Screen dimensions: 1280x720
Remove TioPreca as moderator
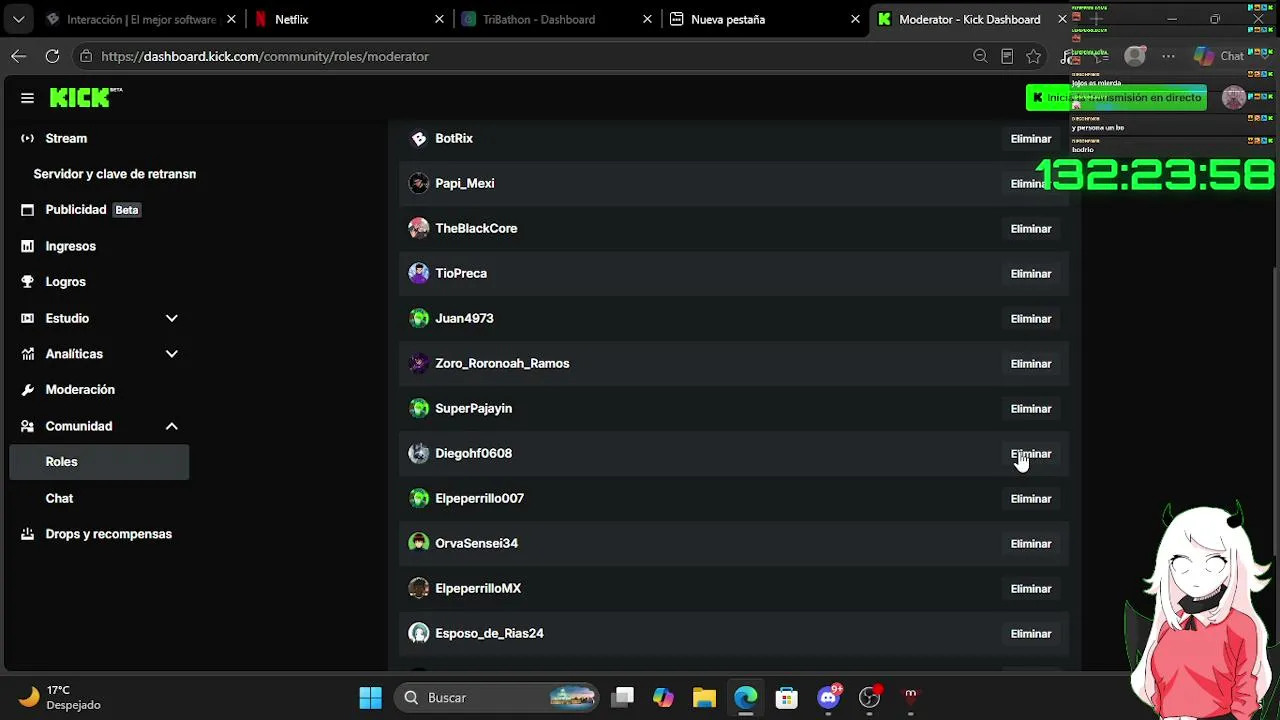pyautogui.click(x=1031, y=274)
